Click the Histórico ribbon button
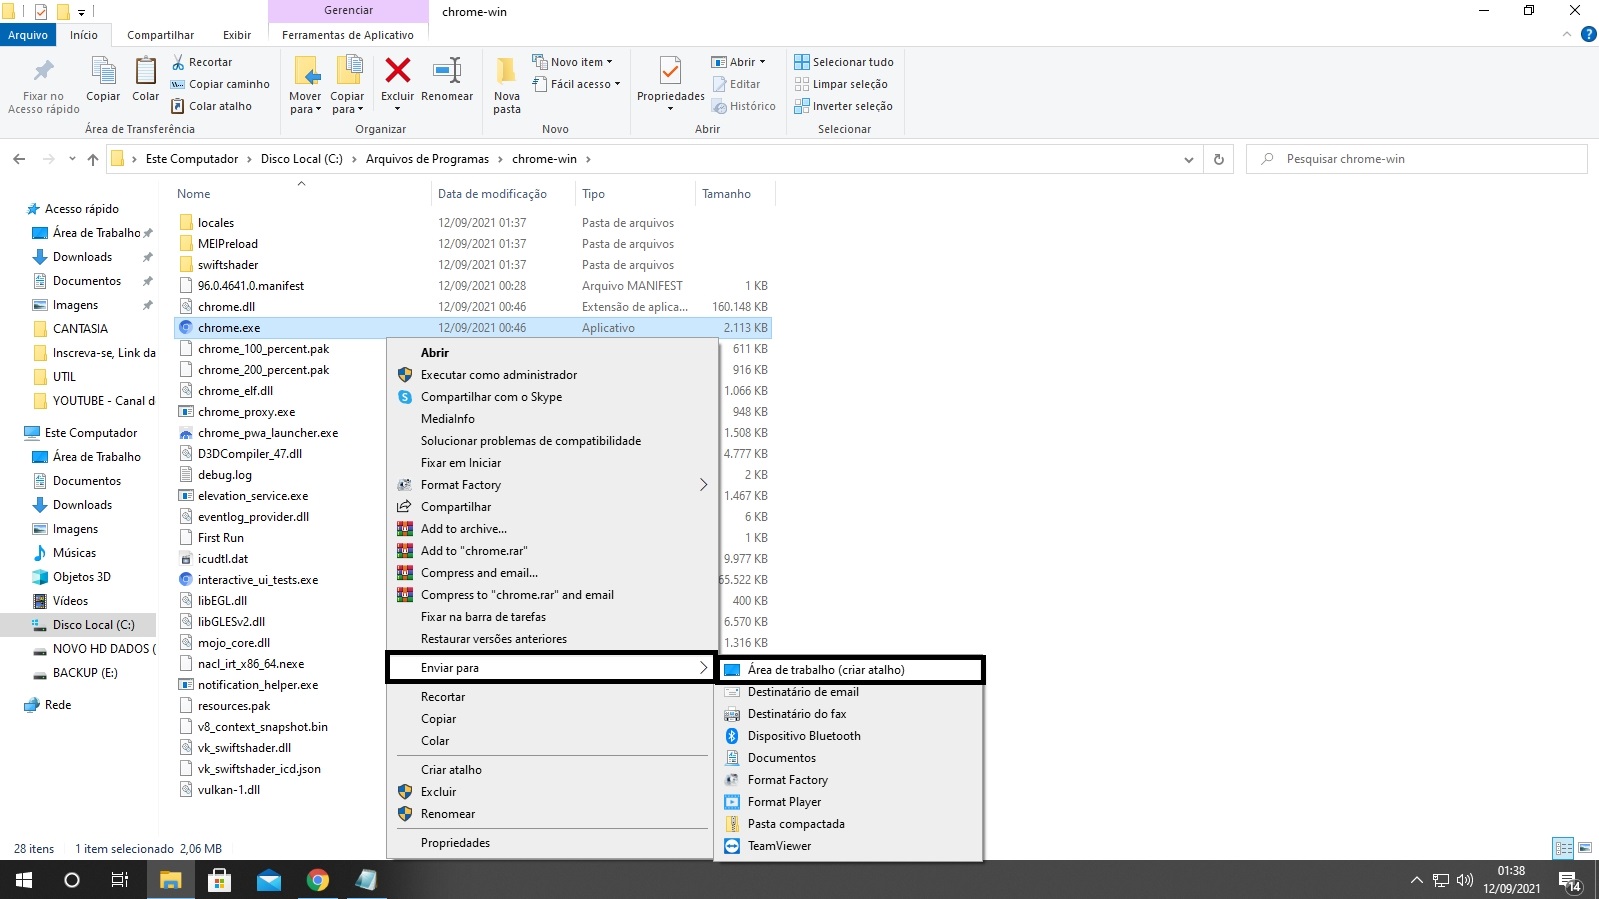Screen dimensions: 1599x899 pyautogui.click(x=743, y=106)
